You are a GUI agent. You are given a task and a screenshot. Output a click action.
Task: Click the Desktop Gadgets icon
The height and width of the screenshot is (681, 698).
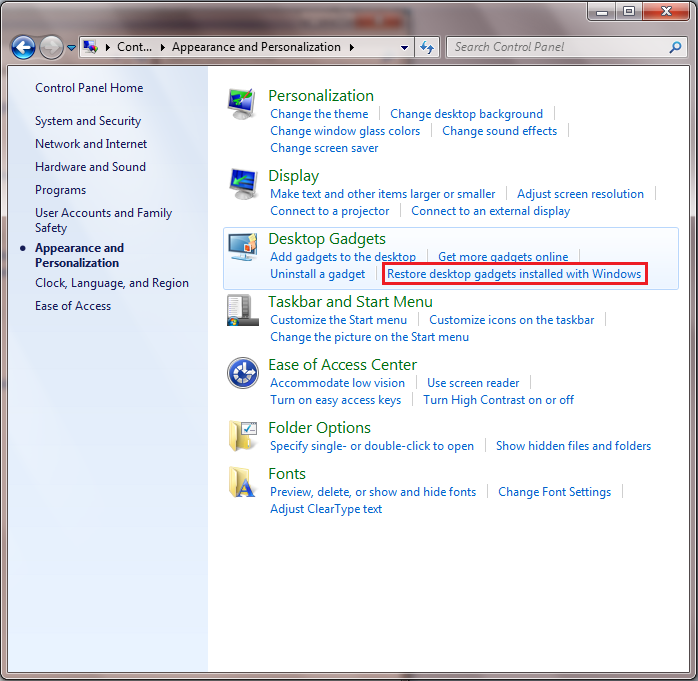pyautogui.click(x=243, y=247)
